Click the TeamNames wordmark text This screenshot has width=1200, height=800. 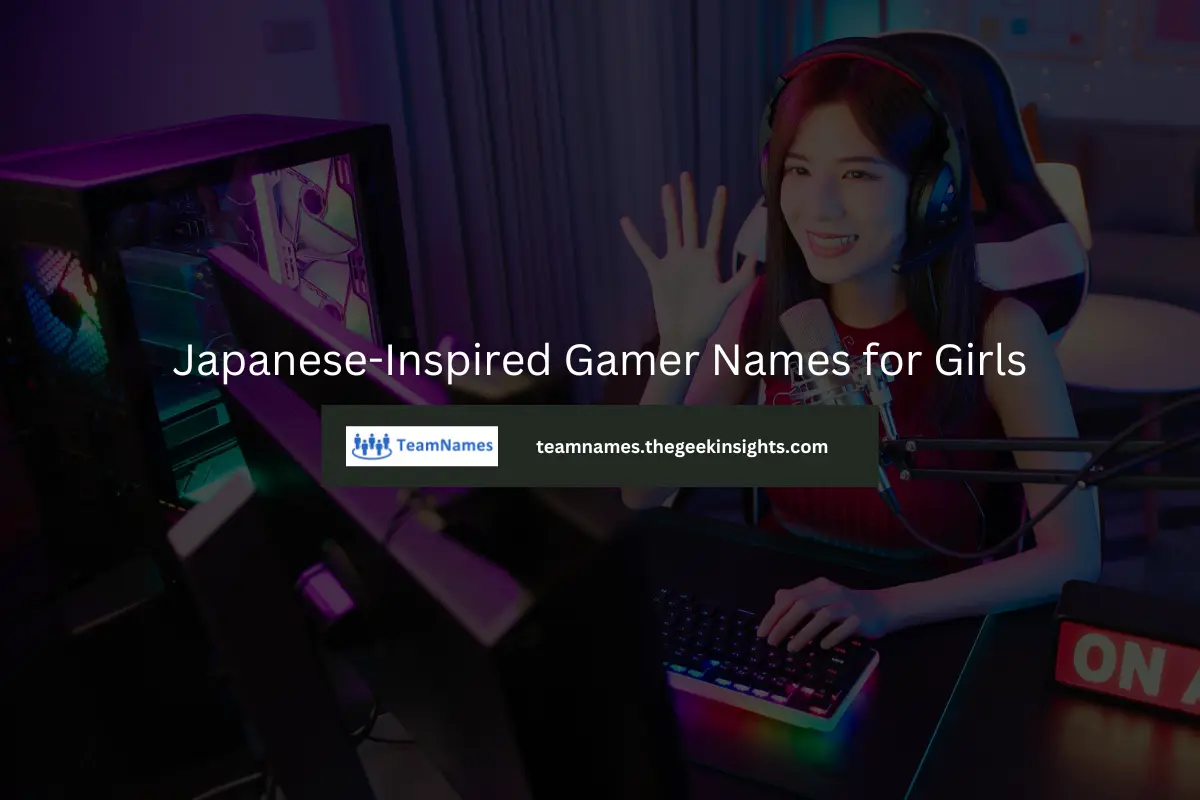pos(448,446)
